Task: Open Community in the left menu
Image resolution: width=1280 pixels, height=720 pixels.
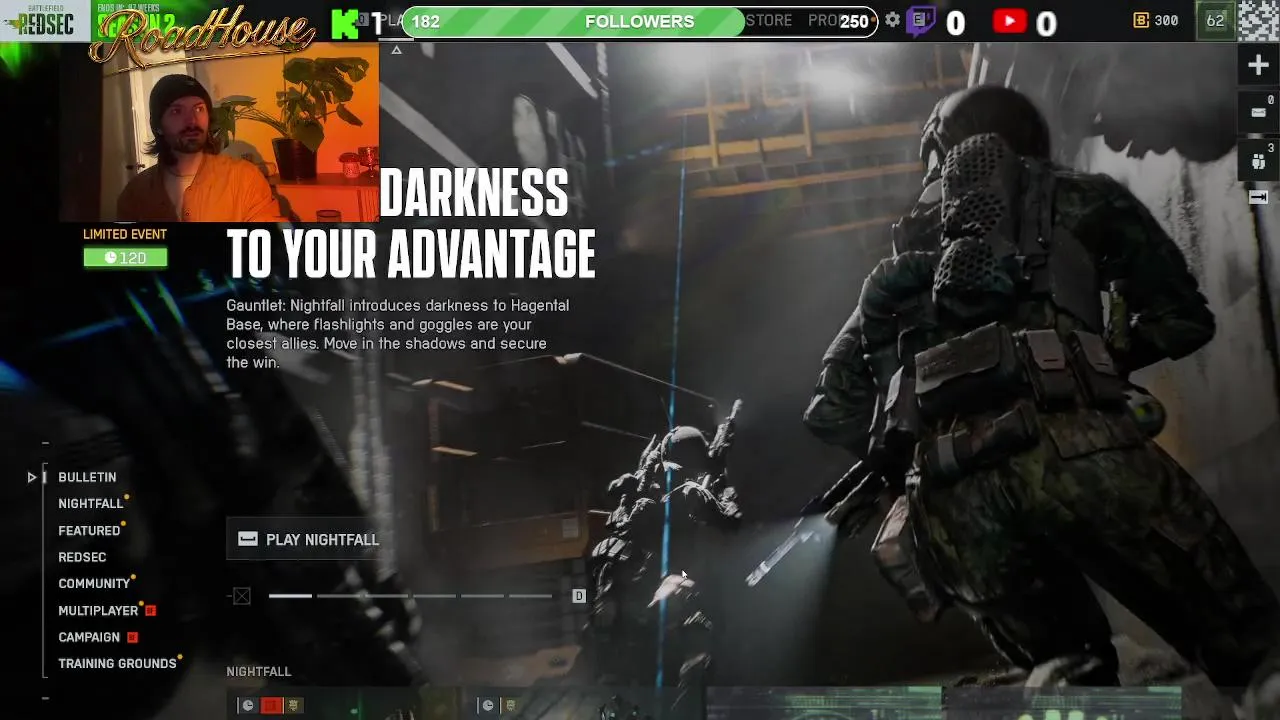Action: click(94, 584)
